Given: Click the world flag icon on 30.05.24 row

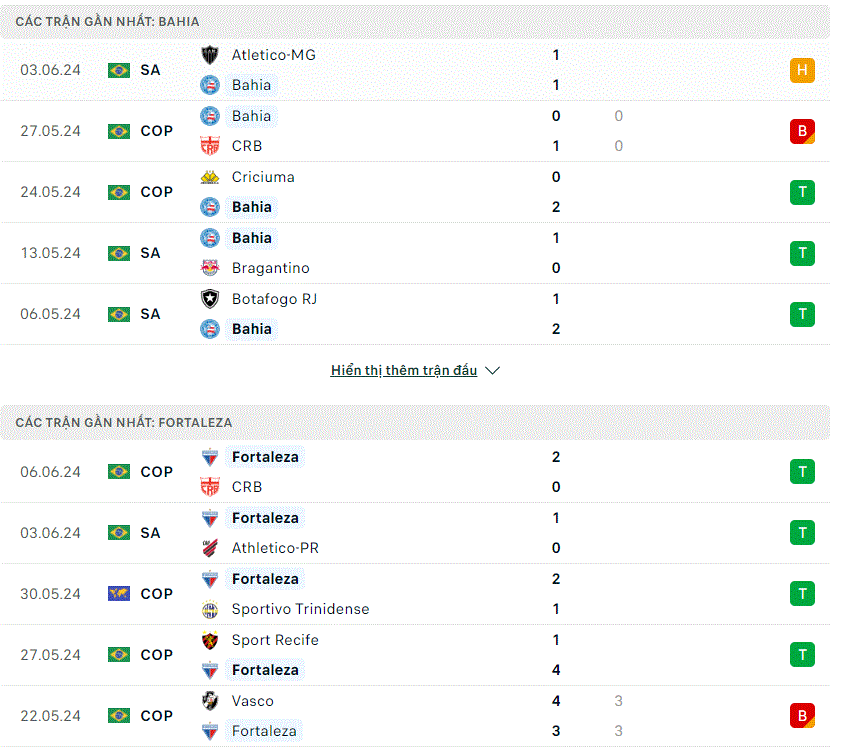Looking at the screenshot, I should (119, 593).
